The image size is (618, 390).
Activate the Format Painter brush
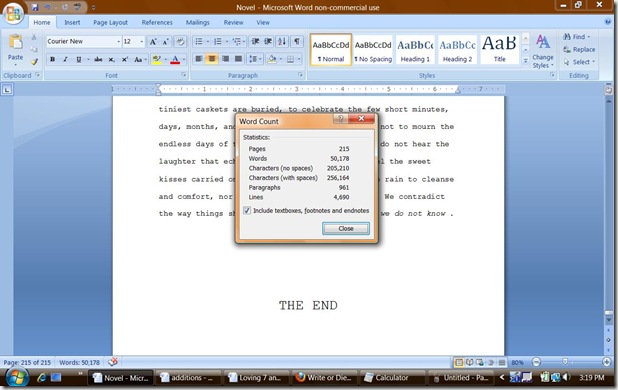tap(34, 61)
